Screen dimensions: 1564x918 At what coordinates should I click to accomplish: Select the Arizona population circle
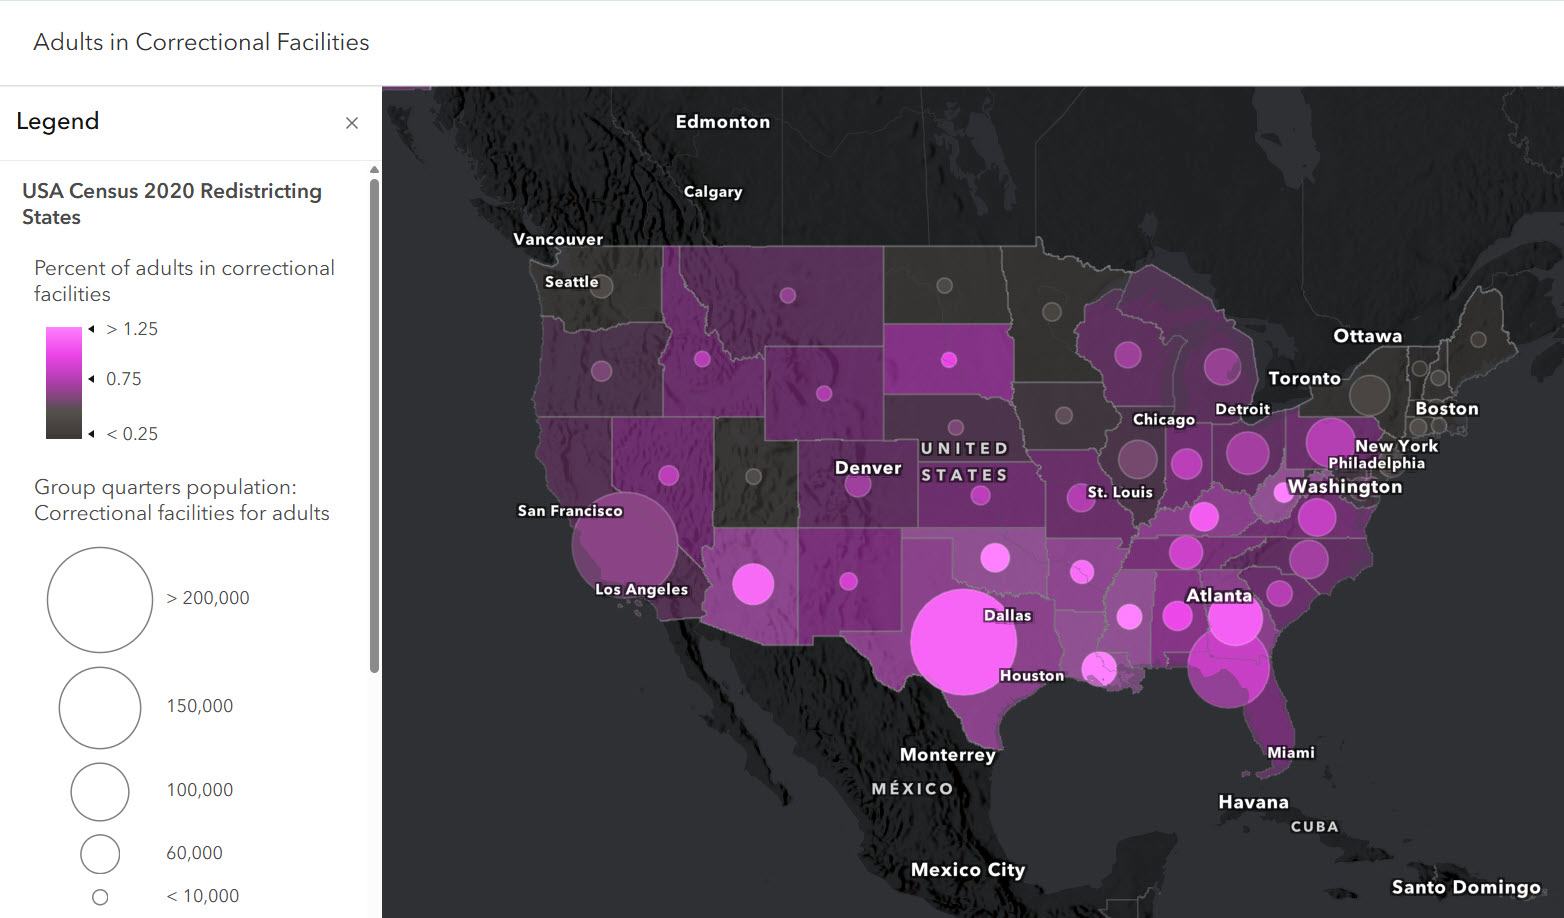753,584
